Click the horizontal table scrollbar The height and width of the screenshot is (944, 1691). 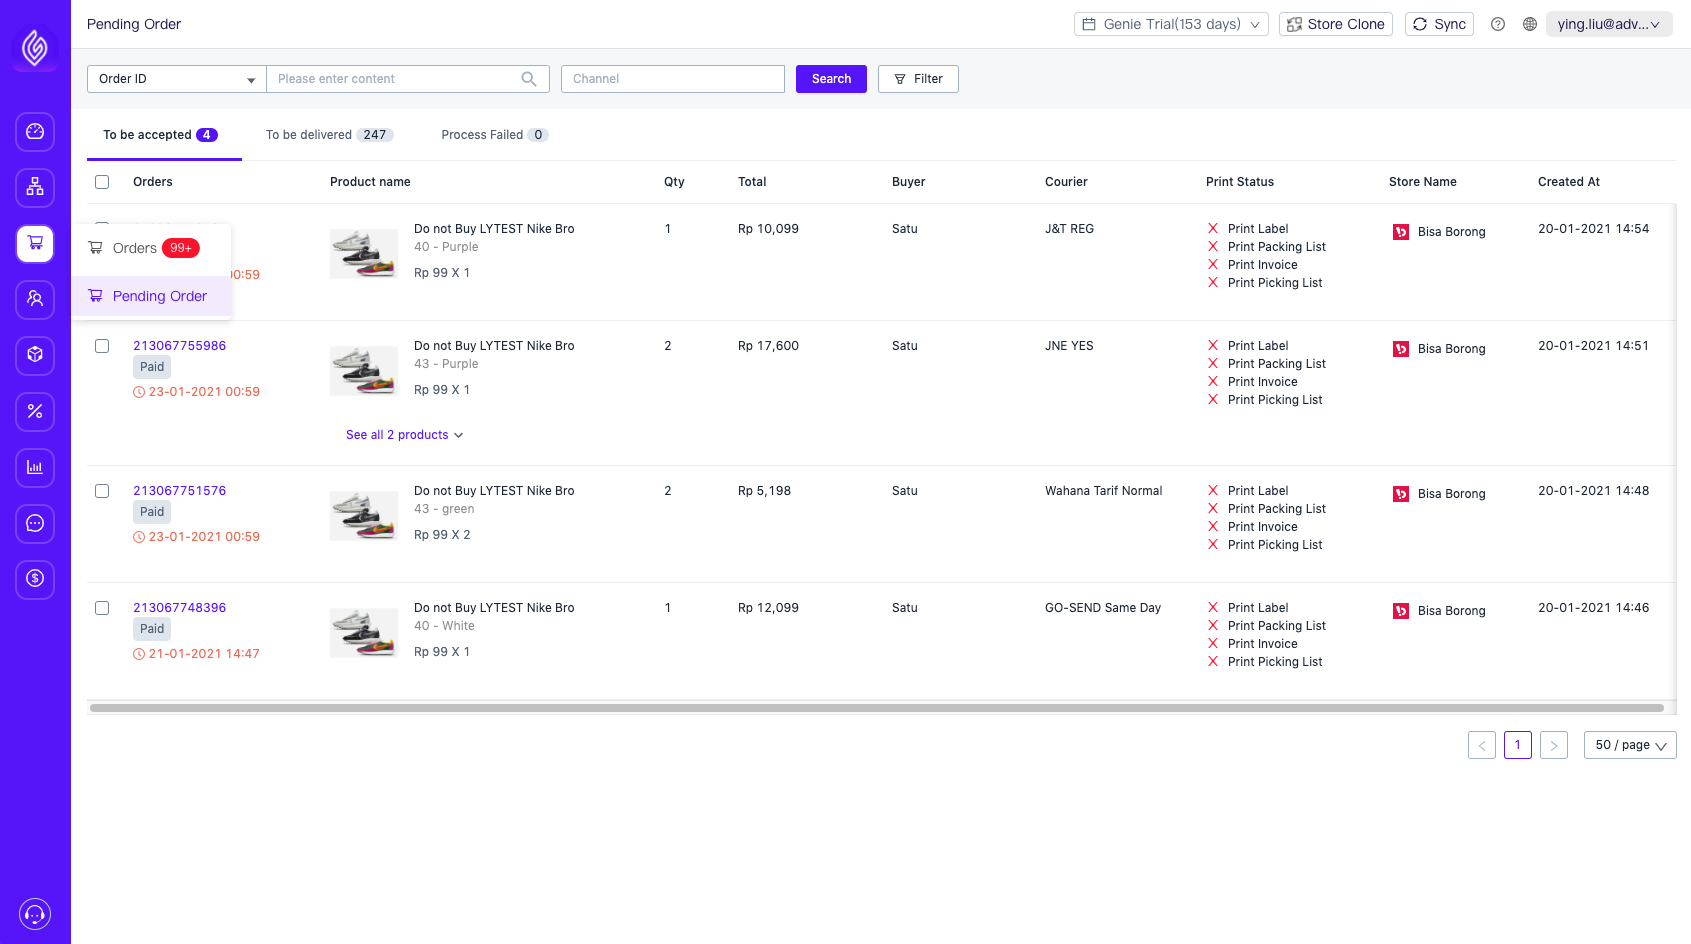[x=876, y=708]
